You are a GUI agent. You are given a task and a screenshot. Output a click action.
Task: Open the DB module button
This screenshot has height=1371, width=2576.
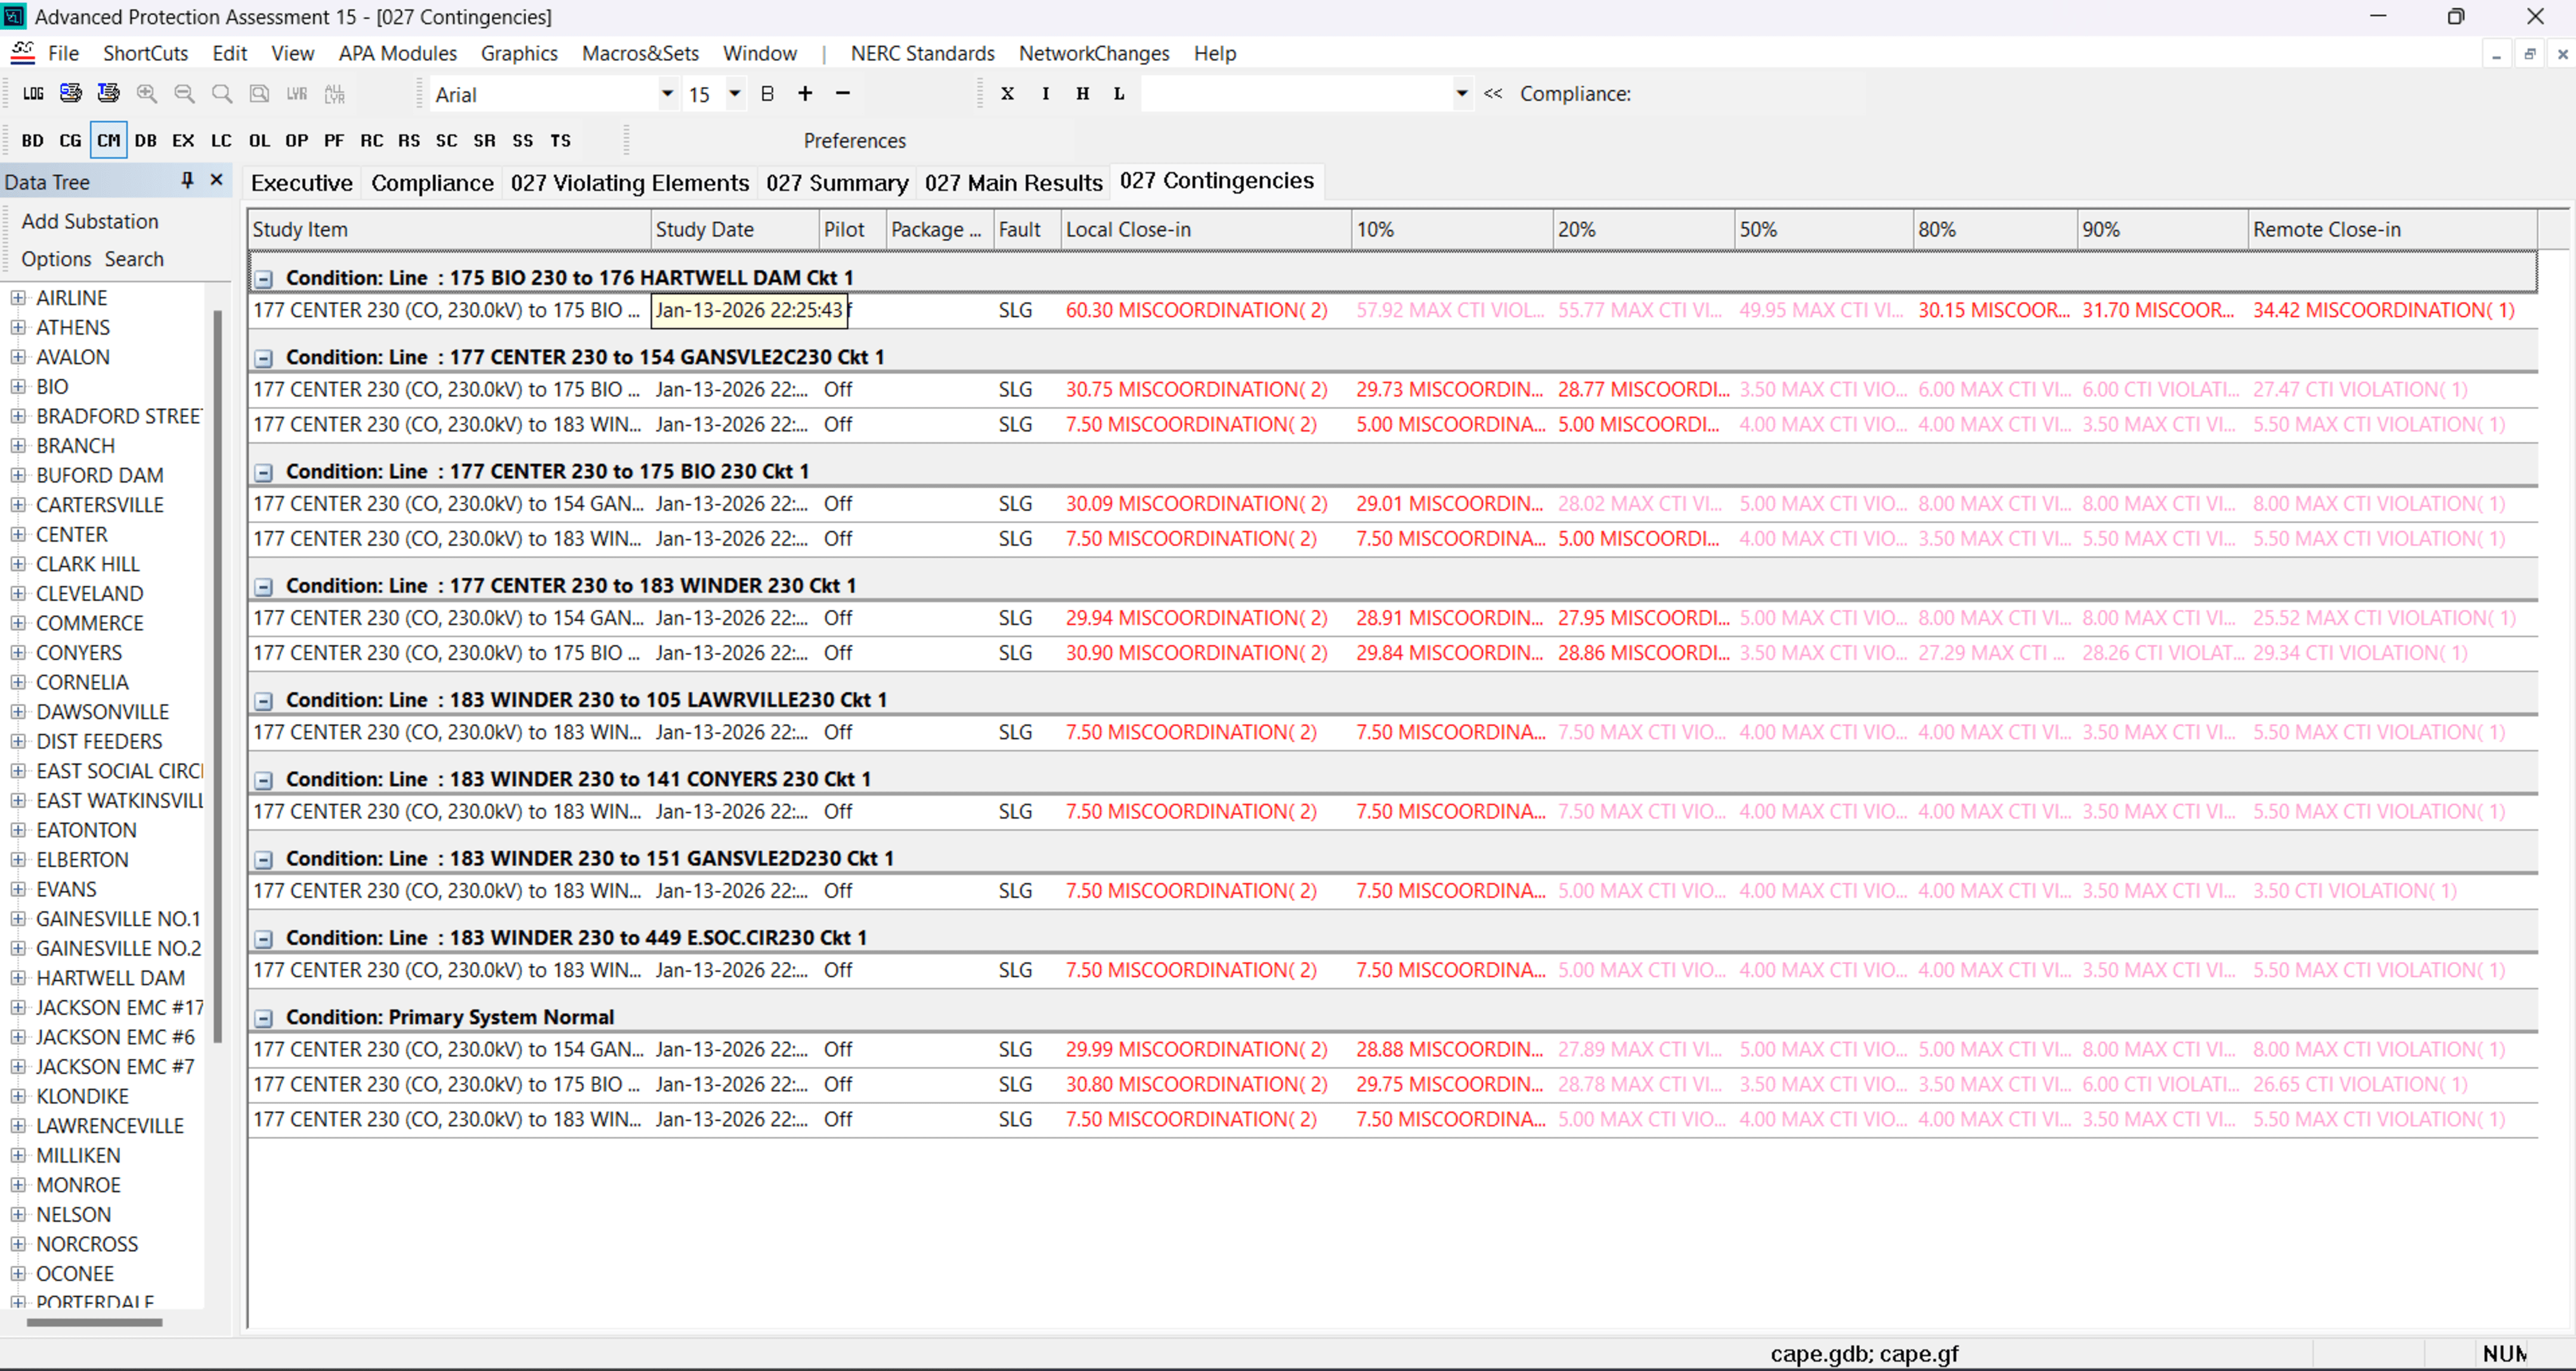(x=146, y=141)
